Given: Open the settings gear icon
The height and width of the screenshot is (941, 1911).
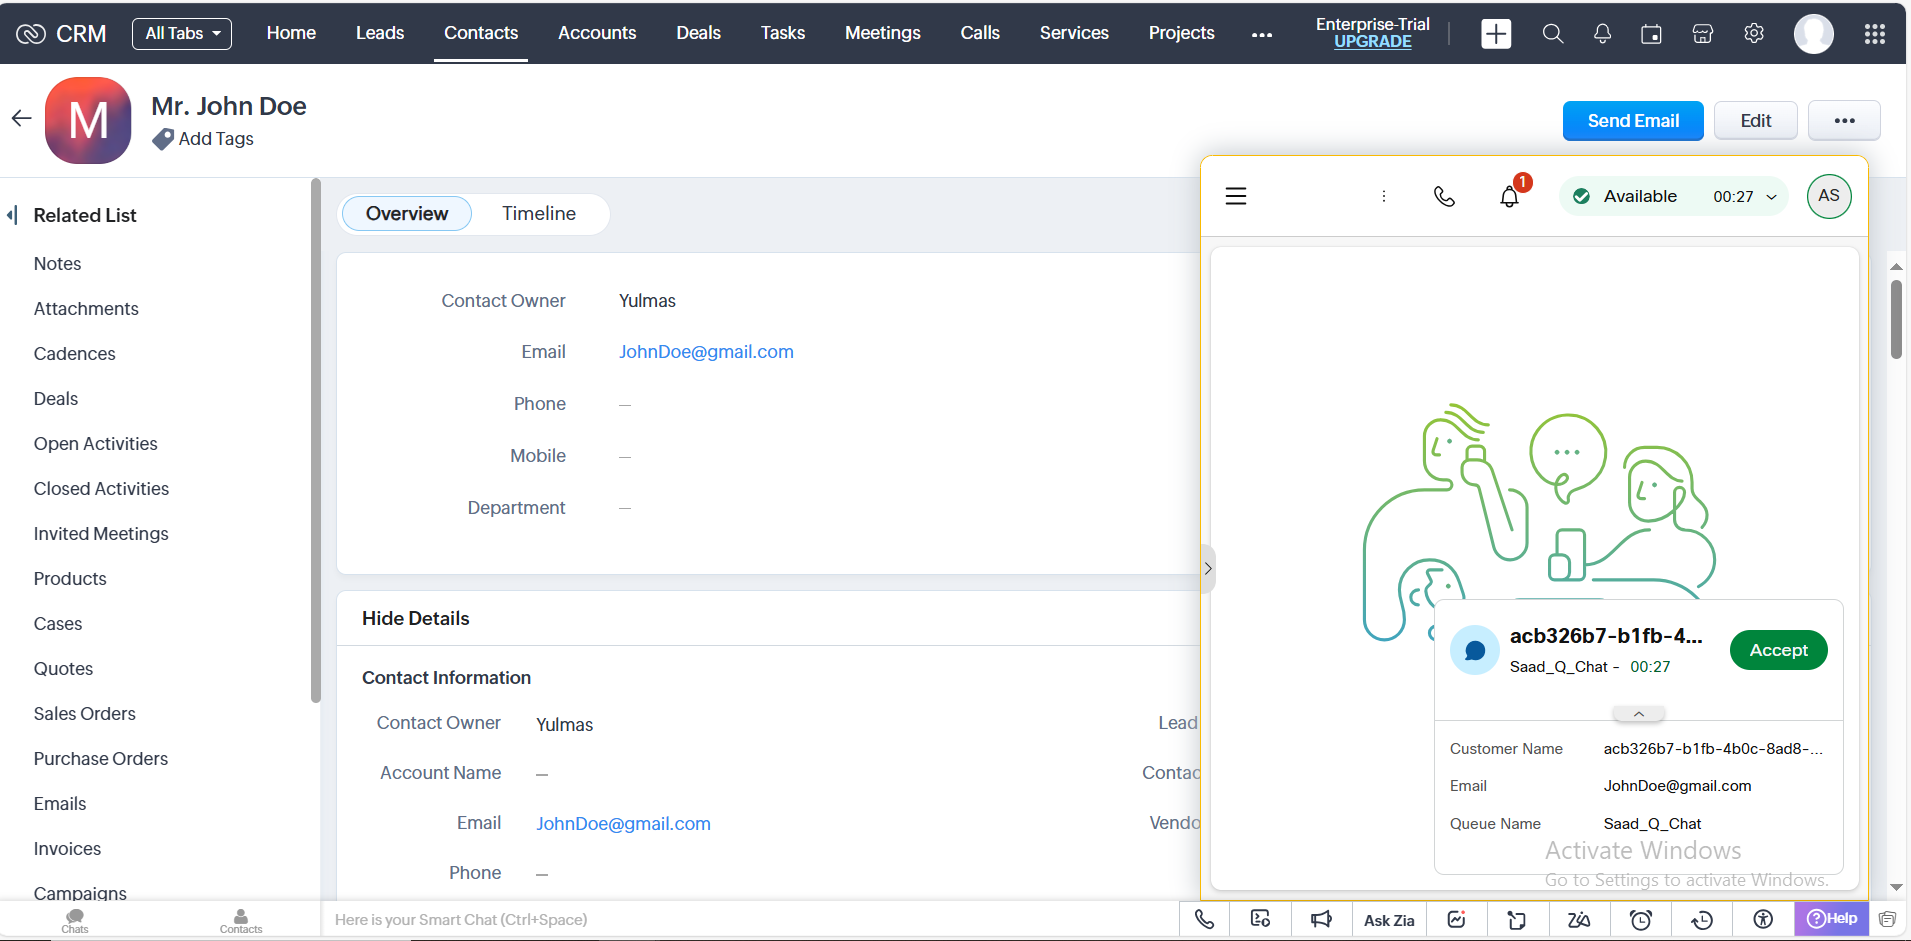Looking at the screenshot, I should pos(1754,34).
